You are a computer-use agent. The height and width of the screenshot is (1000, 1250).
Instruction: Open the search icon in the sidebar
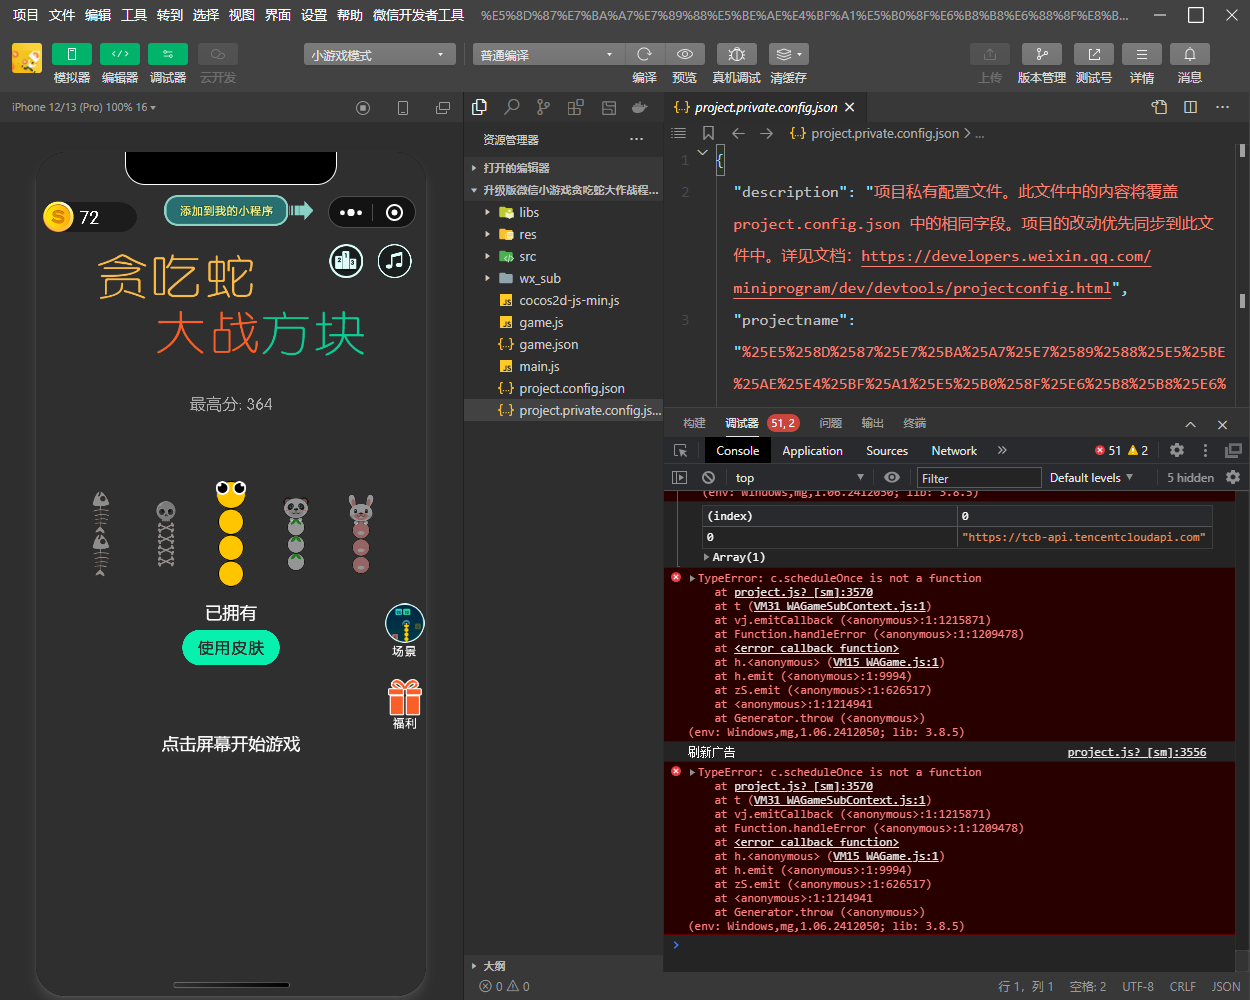[x=512, y=107]
